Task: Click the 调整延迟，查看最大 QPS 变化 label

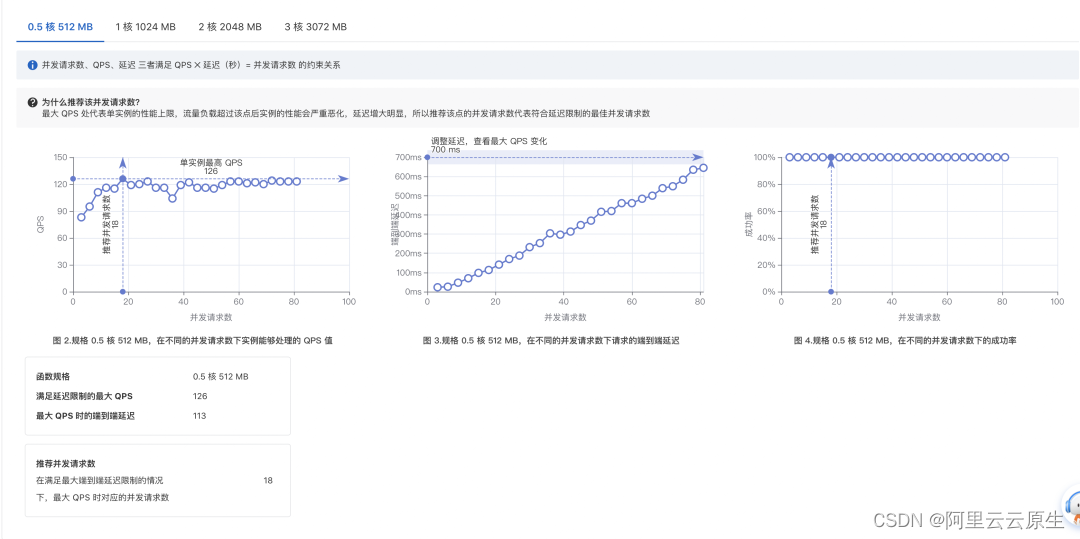Action: tap(489, 140)
